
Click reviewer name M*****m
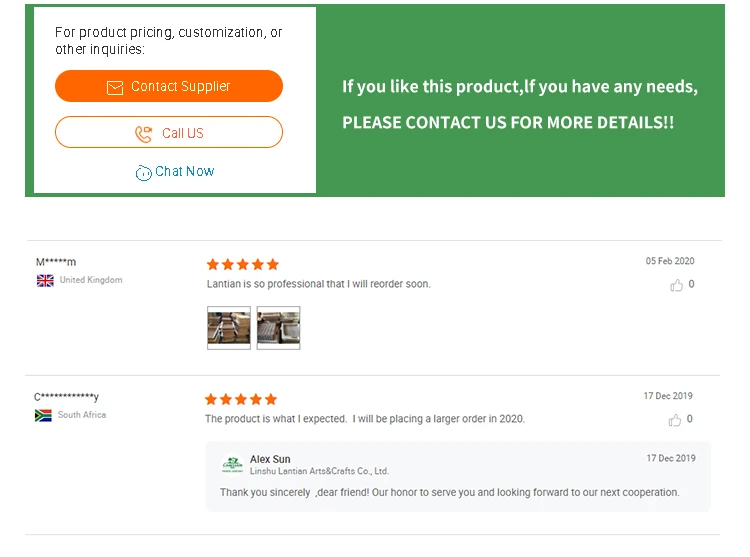click(56, 262)
